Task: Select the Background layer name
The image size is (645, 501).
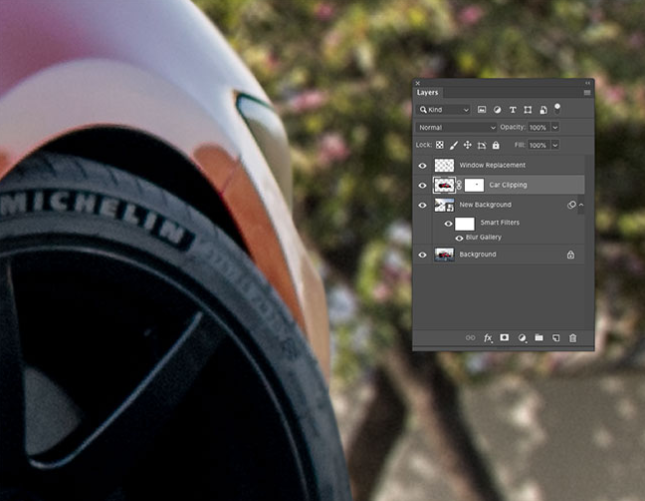Action: (478, 255)
